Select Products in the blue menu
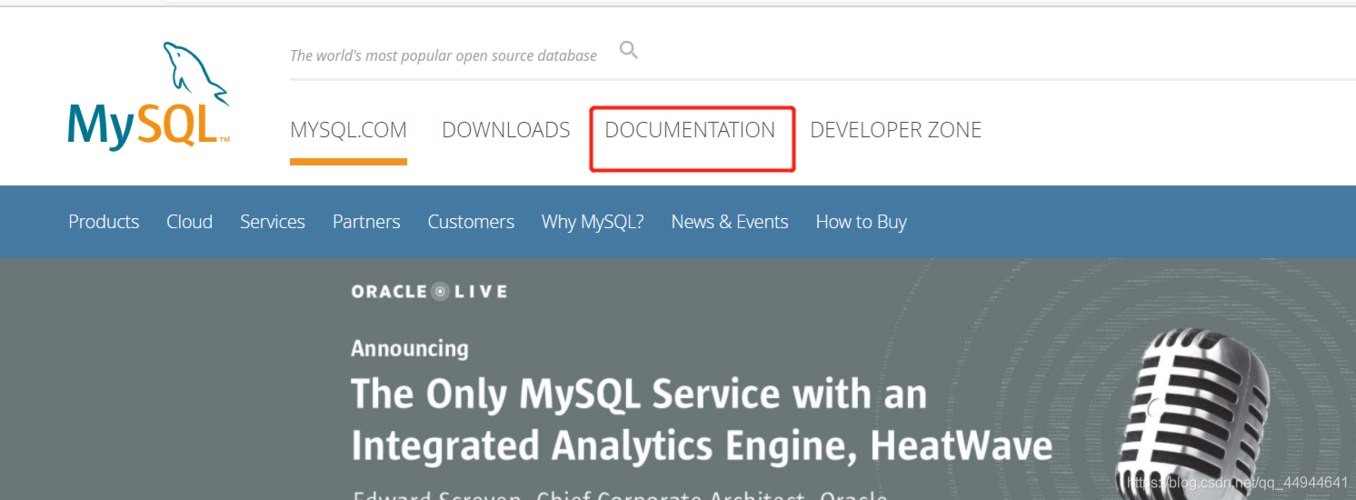 coord(104,222)
